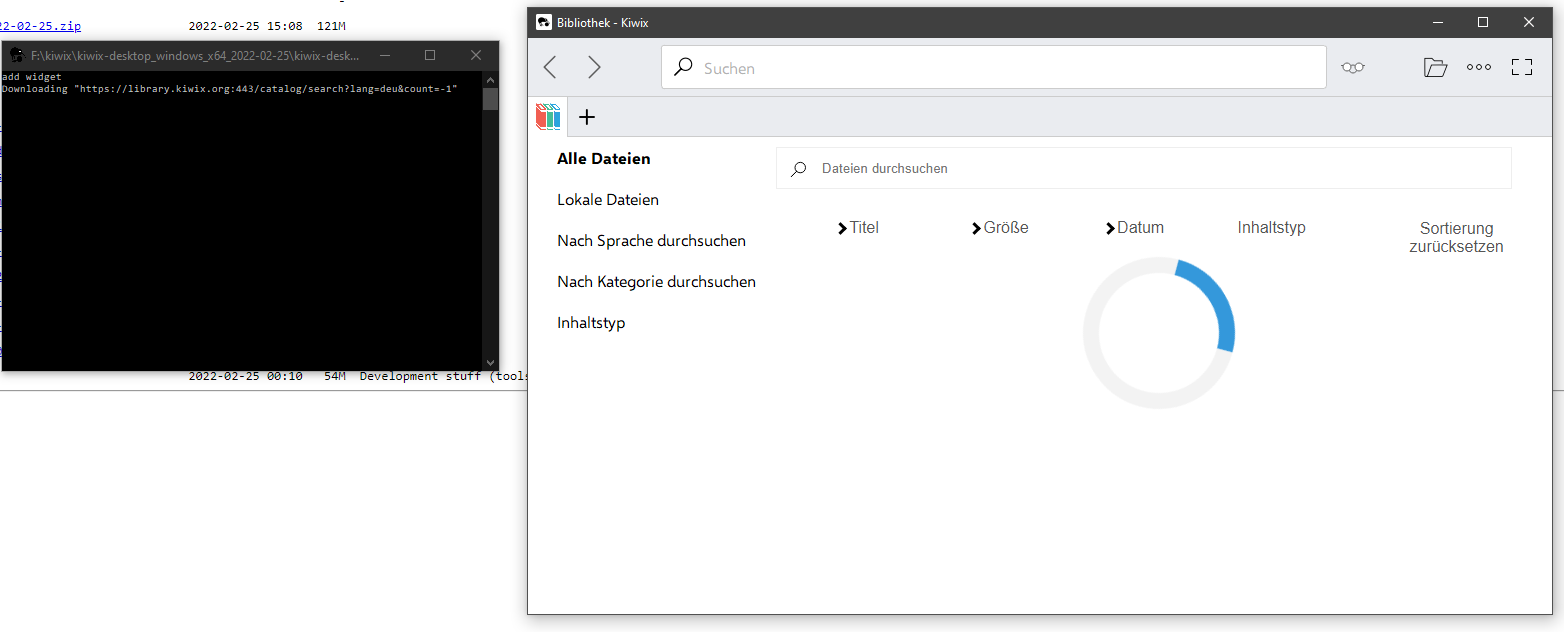Open a new tab with plus button

(x=586, y=116)
